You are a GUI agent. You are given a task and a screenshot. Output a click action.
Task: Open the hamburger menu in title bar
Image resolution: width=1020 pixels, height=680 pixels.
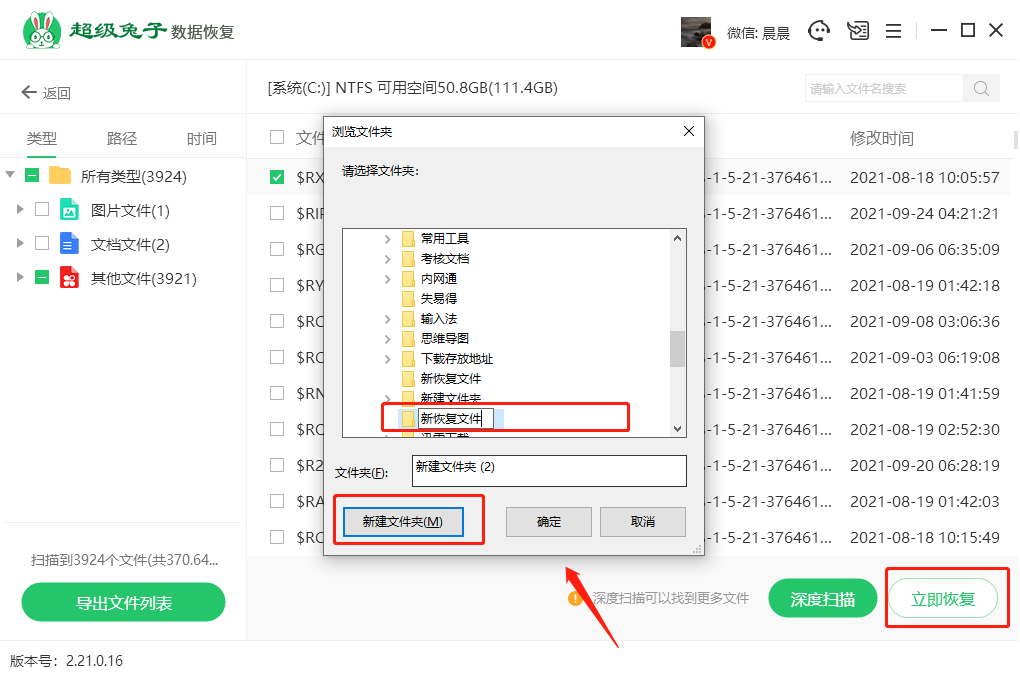(894, 31)
